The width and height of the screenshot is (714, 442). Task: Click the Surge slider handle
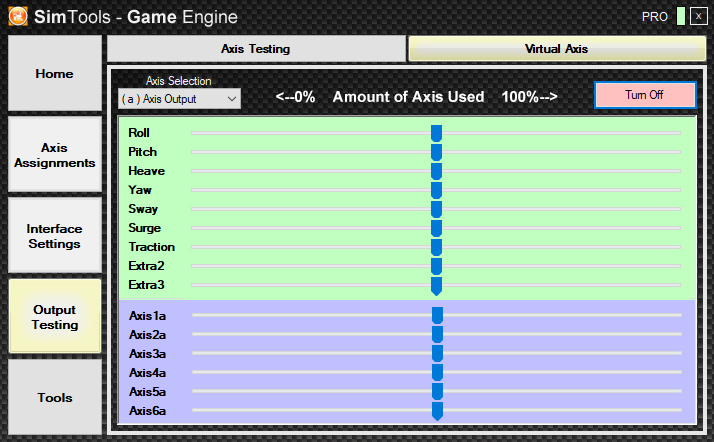pos(436,228)
